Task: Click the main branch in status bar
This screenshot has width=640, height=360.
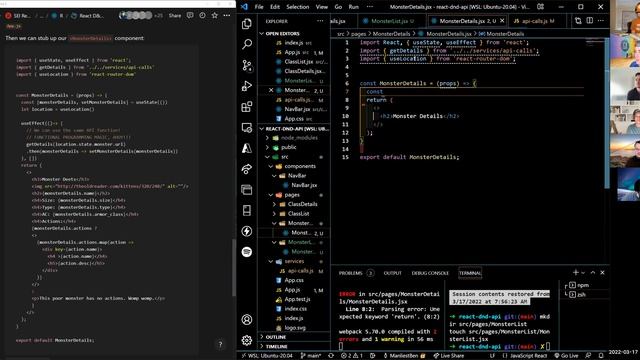Action: [x=311, y=356]
